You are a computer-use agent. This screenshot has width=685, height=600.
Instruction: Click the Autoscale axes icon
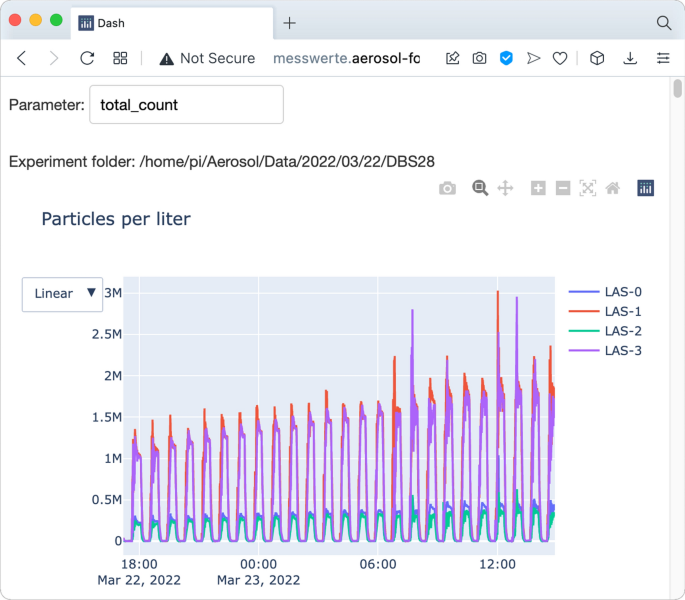click(x=588, y=188)
